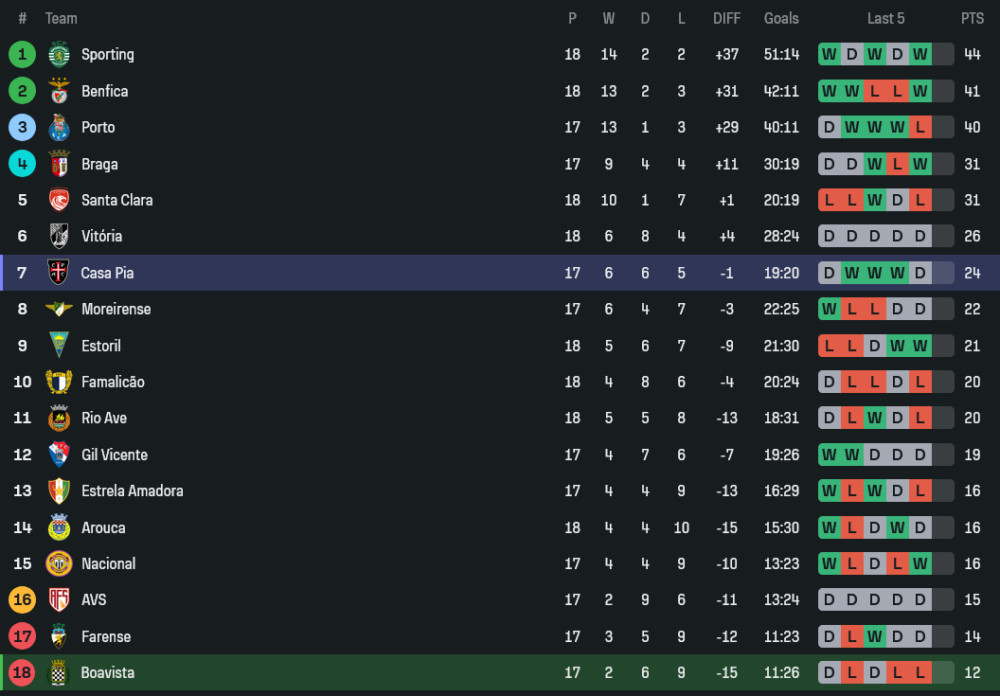Open the Santa Clara team link
The width and height of the screenshot is (1000, 696).
[x=117, y=200]
